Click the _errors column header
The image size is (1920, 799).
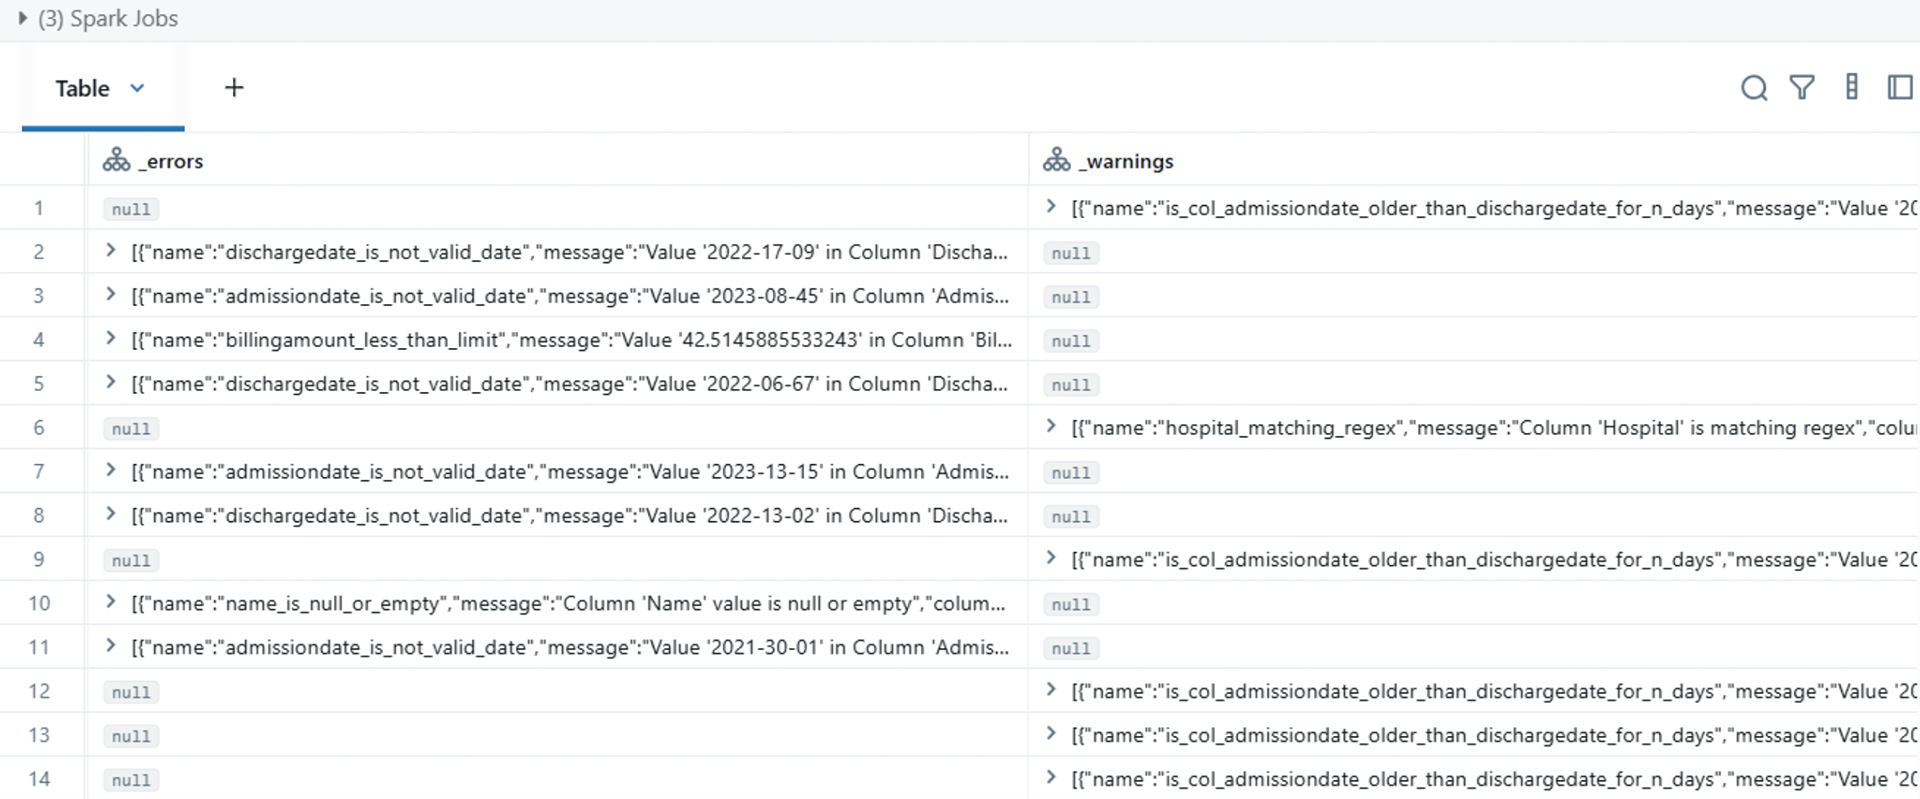(x=175, y=161)
